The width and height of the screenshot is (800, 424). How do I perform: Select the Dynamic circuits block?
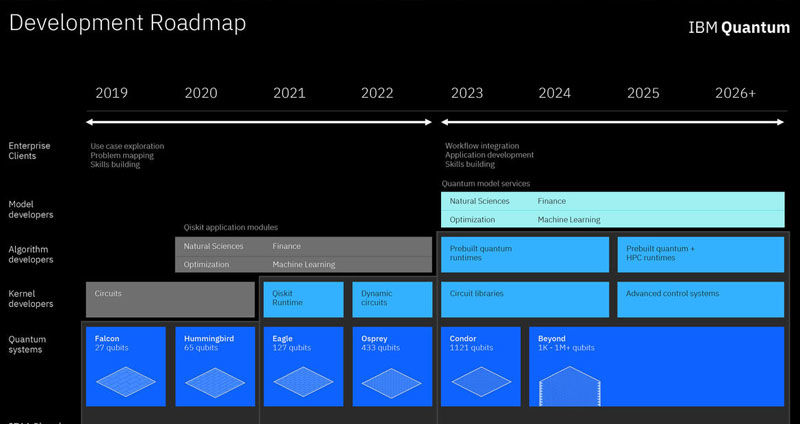[391, 299]
